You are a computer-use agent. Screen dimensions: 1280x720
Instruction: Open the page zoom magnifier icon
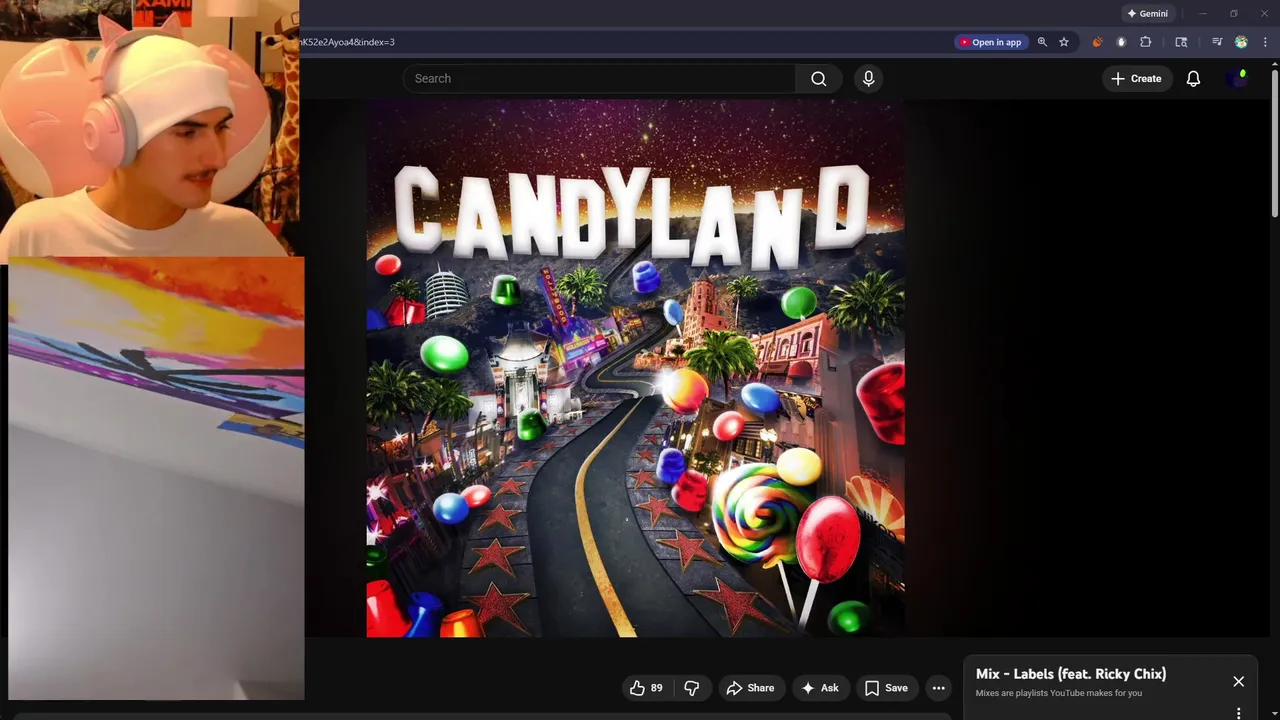(1042, 42)
